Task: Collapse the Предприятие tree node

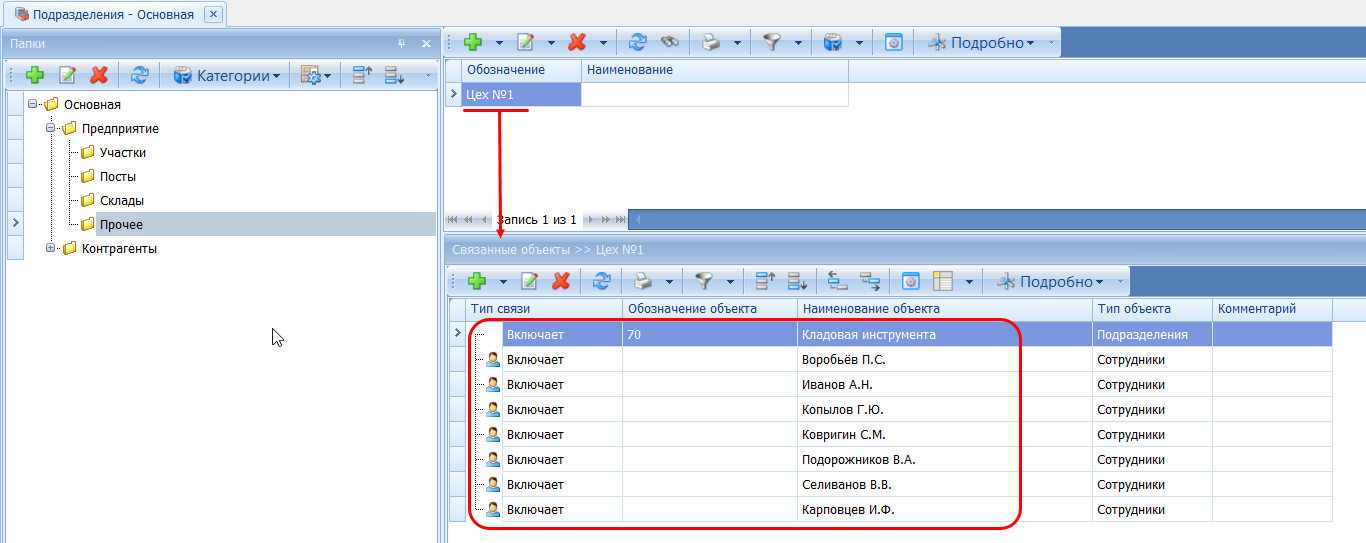Action: click(x=51, y=128)
